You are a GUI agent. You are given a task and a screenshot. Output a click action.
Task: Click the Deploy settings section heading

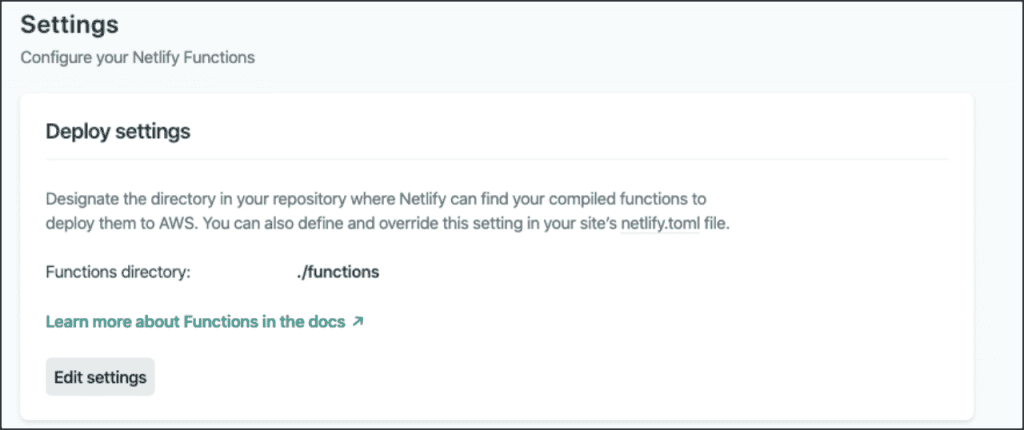(118, 131)
